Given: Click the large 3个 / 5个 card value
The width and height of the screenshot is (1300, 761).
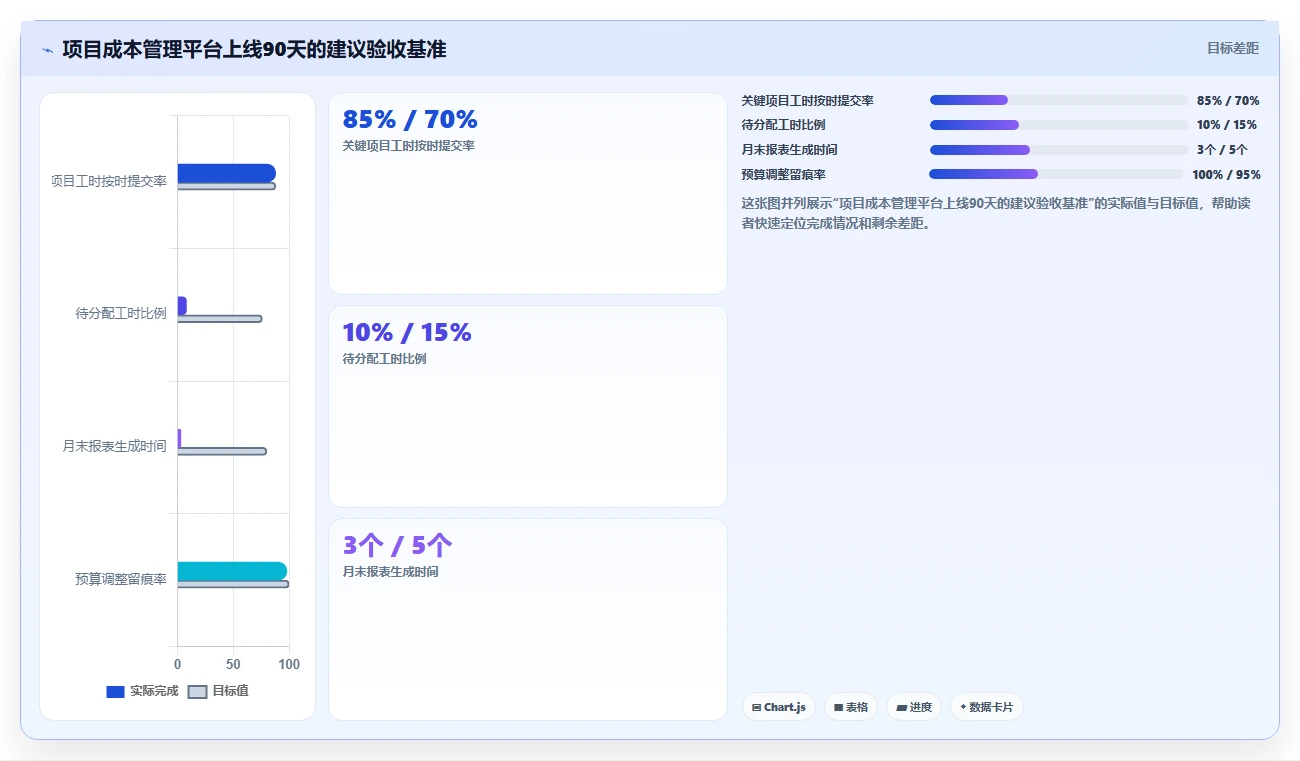Looking at the screenshot, I should pyautogui.click(x=397, y=546).
